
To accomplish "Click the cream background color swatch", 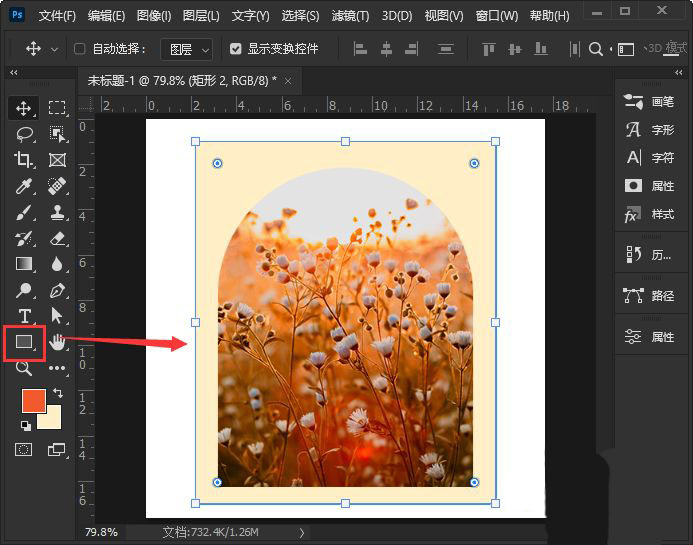I will [53, 420].
